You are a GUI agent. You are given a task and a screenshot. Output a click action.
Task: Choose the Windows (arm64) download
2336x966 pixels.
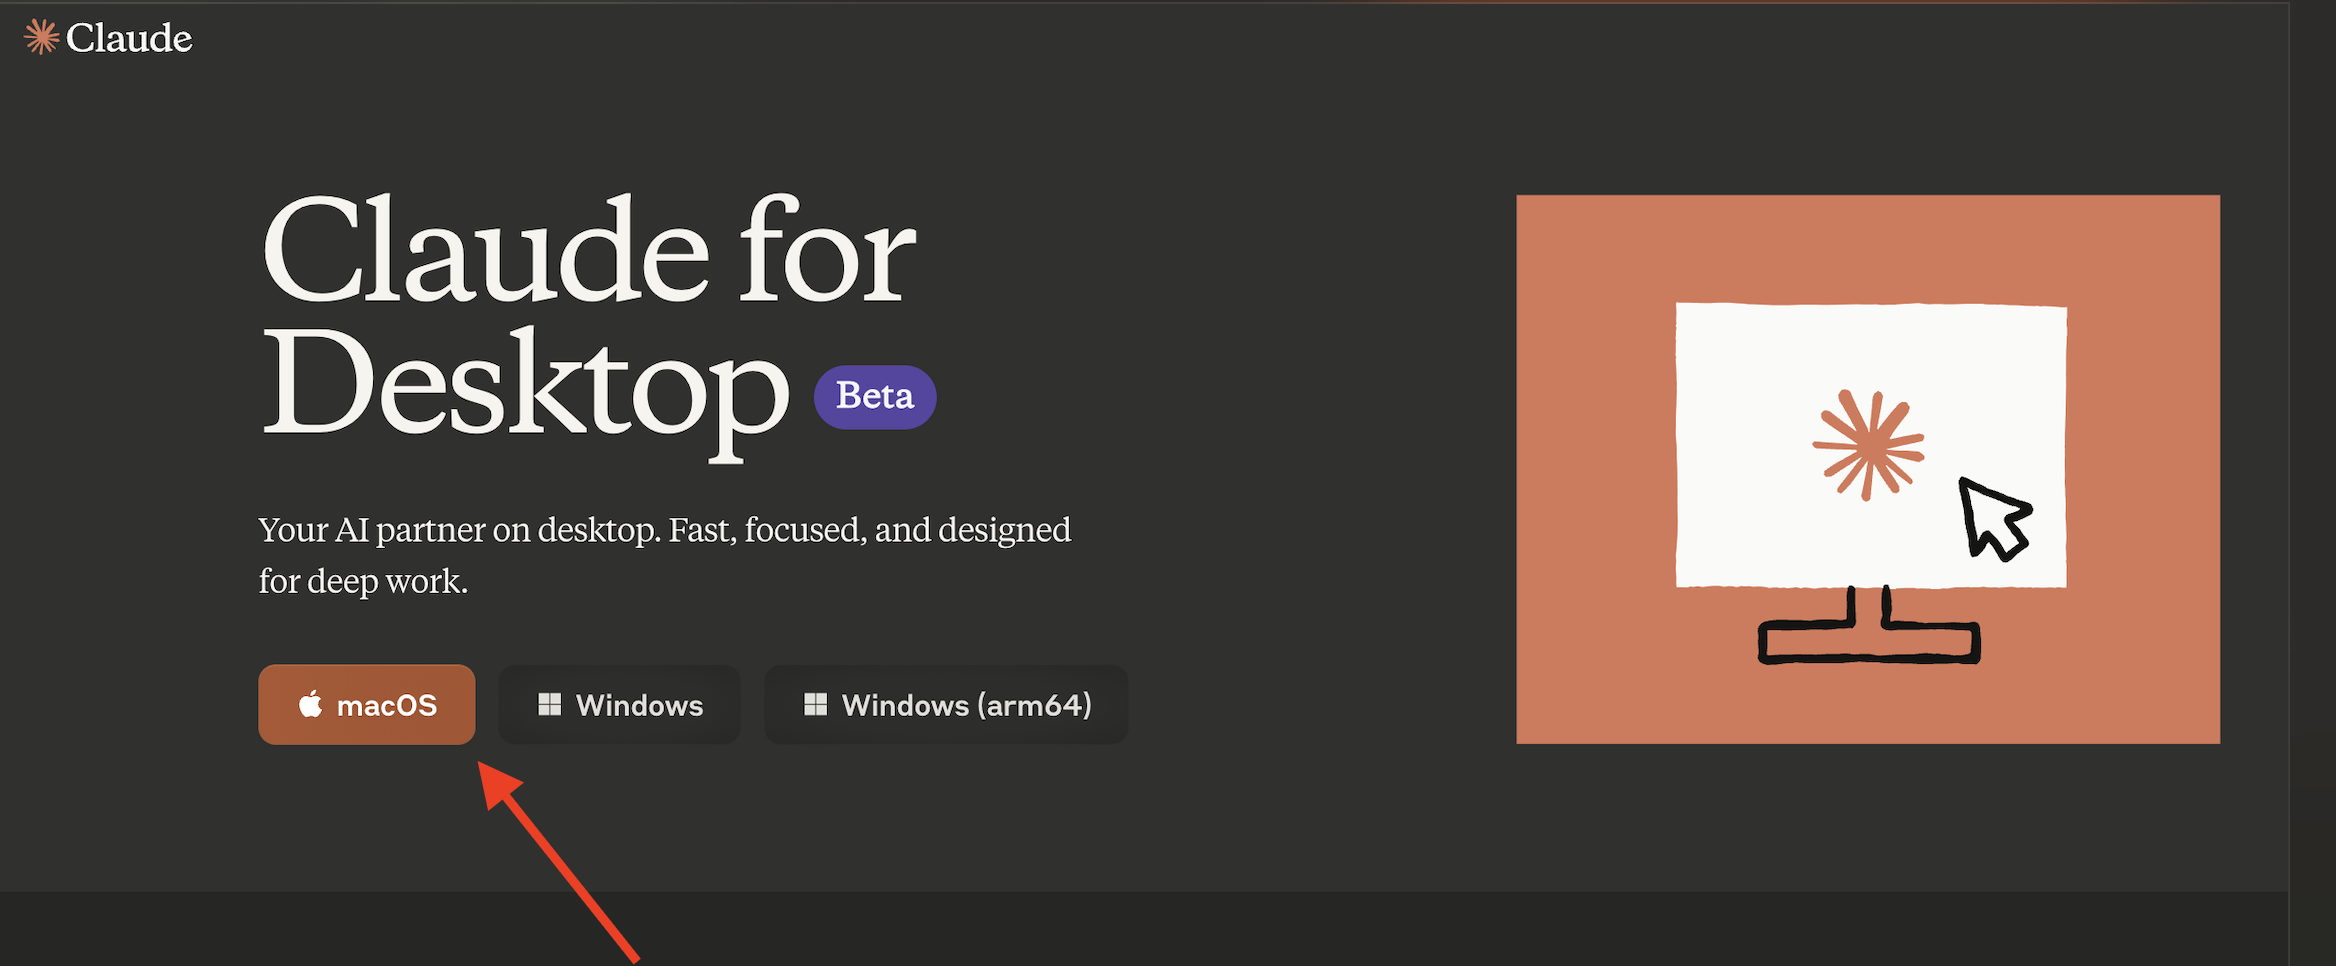click(x=946, y=705)
